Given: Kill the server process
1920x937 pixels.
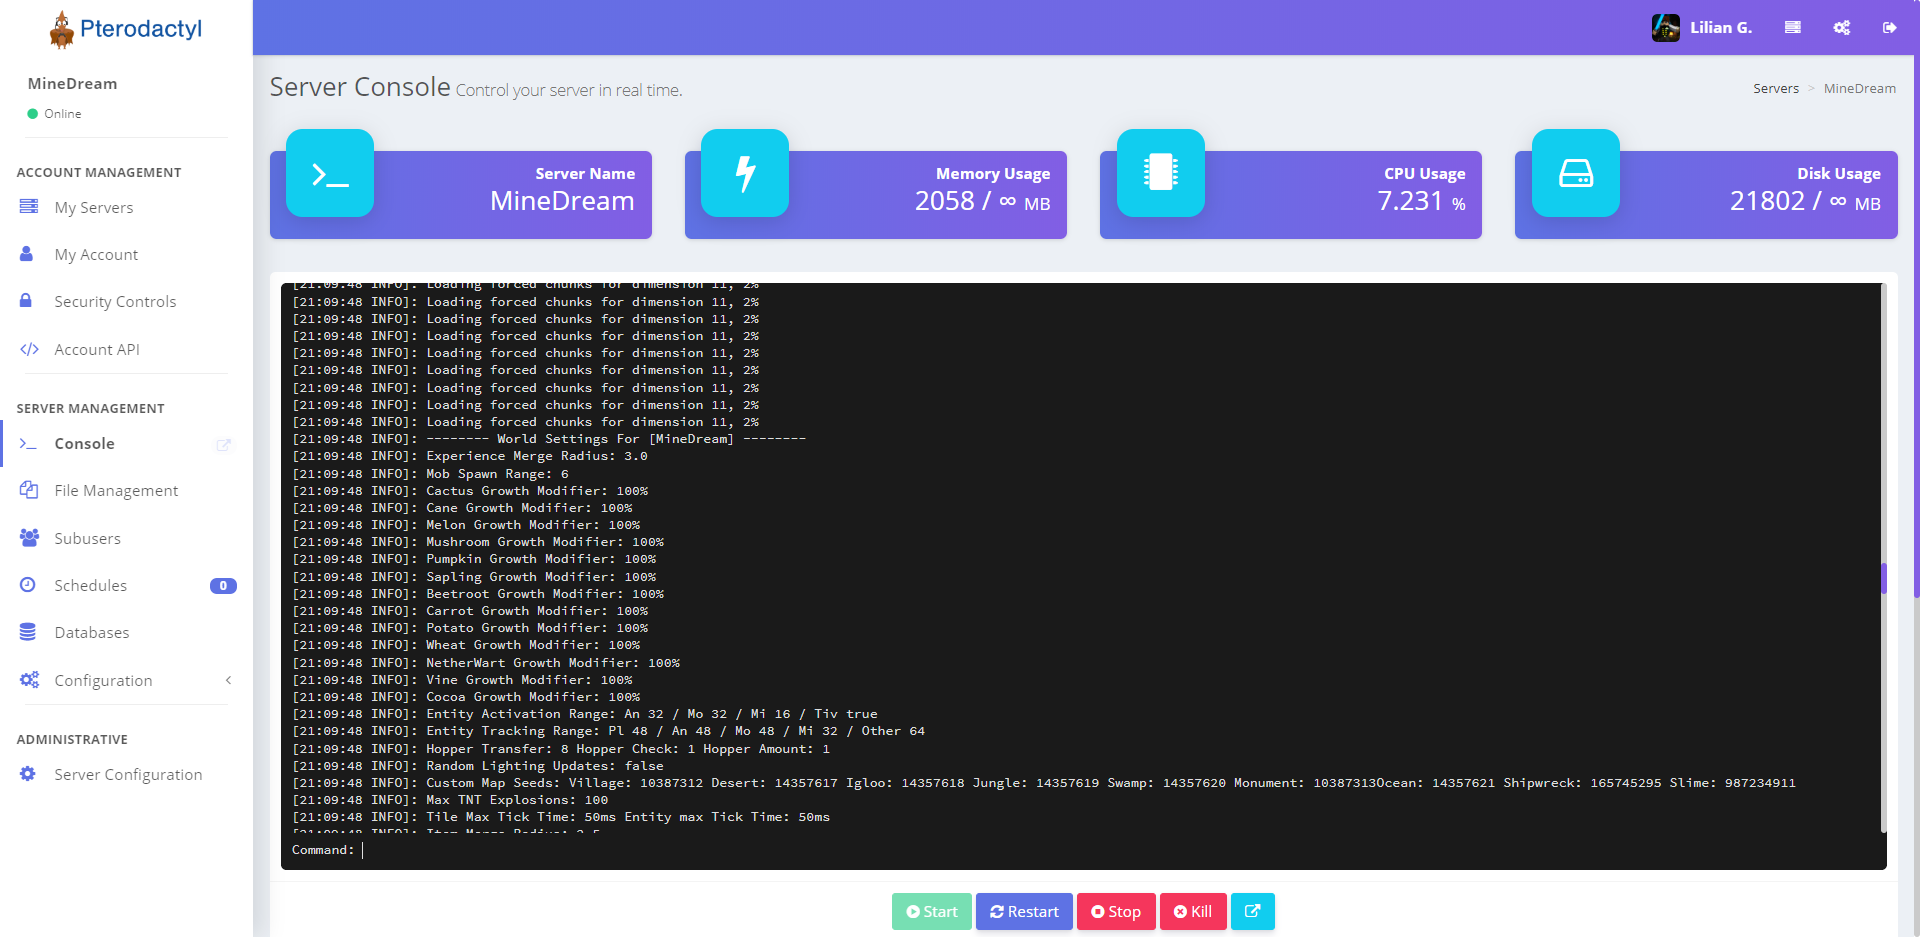Looking at the screenshot, I should [1193, 911].
